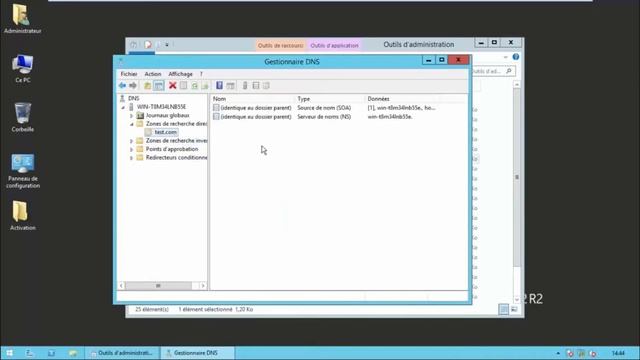Collapse the WIN-T8M34LNB55E server node
The image size is (640, 360).
[x=123, y=107]
